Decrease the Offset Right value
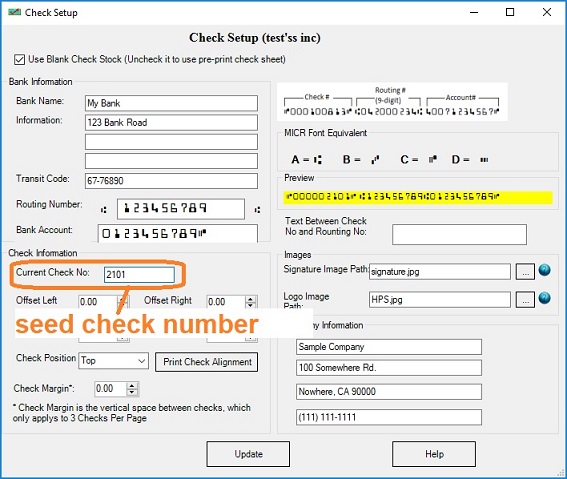This screenshot has height=479, width=567. pyautogui.click(x=251, y=305)
